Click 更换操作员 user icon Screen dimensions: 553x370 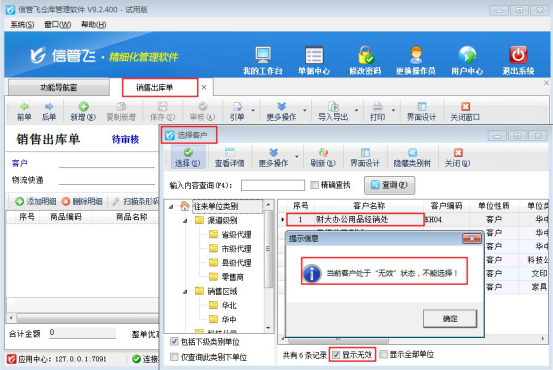point(416,60)
